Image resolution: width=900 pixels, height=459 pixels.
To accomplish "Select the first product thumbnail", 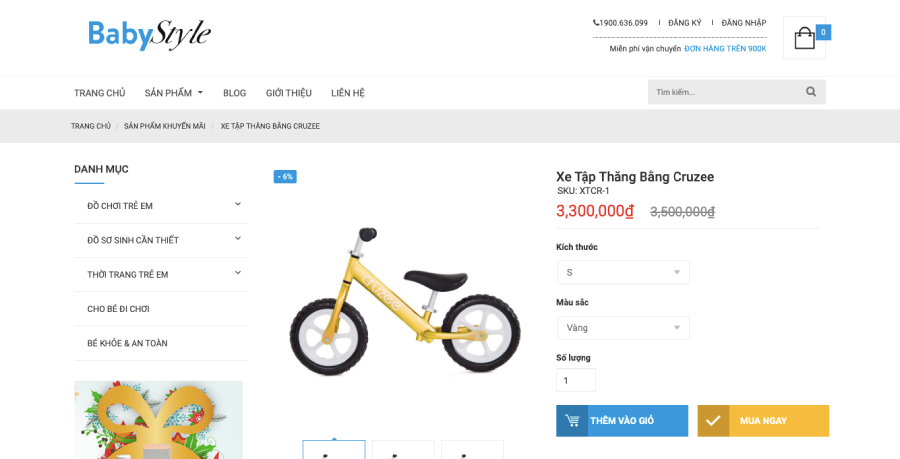I will click(x=334, y=450).
